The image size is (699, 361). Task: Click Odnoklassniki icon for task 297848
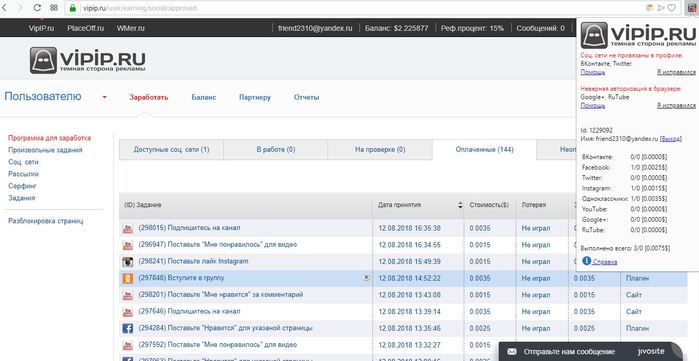point(128,279)
